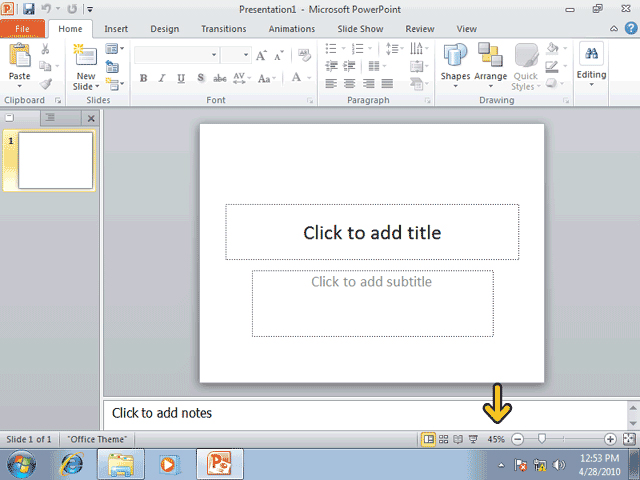Click the Reset slide icon
The image size is (640, 480).
112,66
